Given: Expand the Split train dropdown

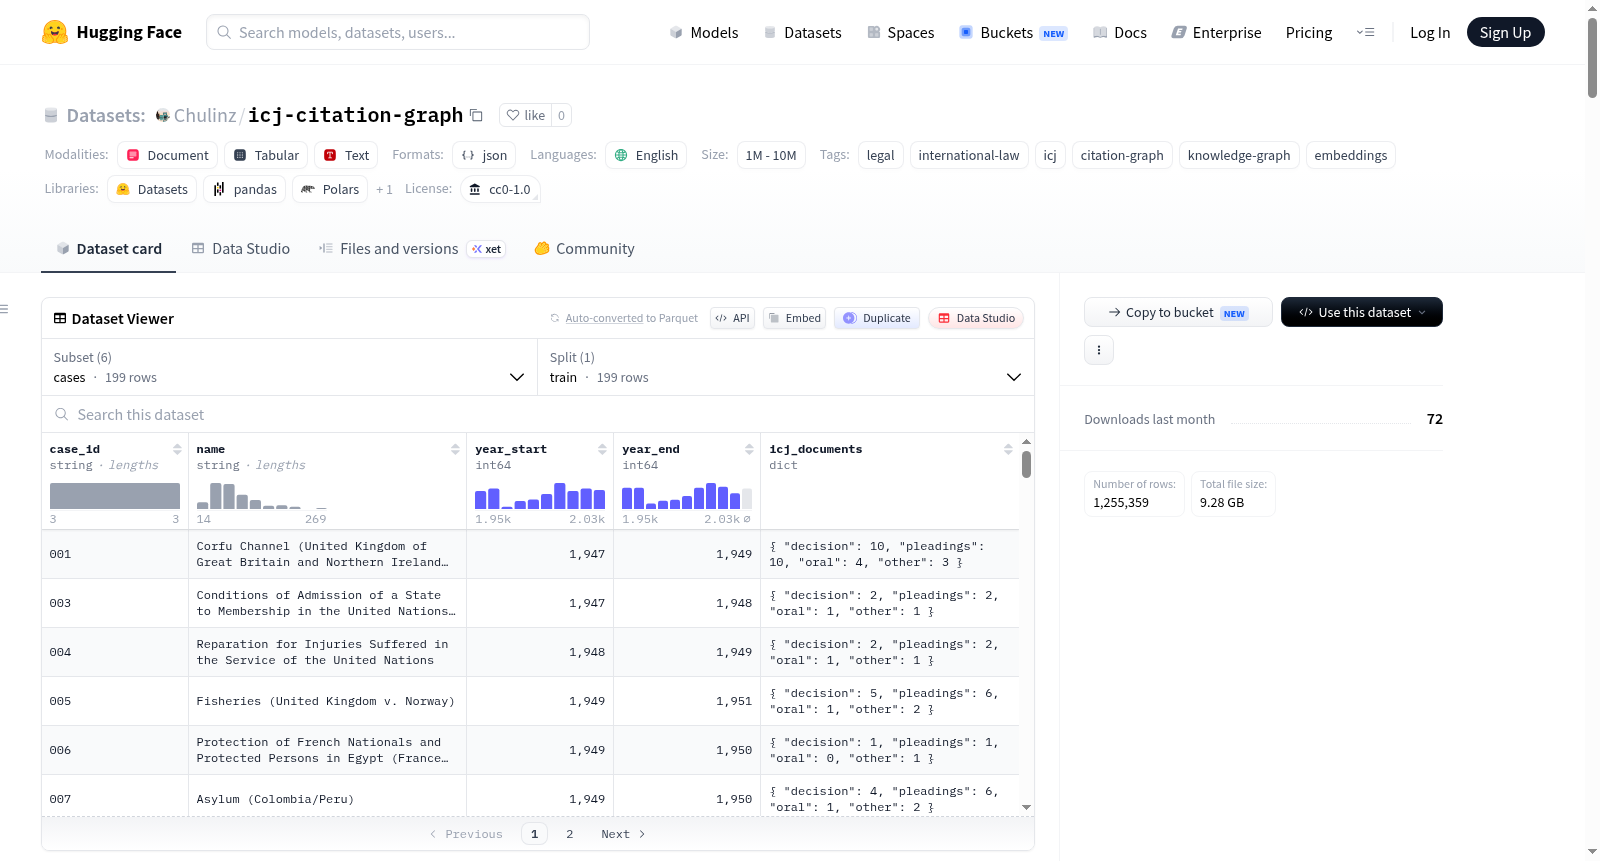Looking at the screenshot, I should [x=786, y=367].
